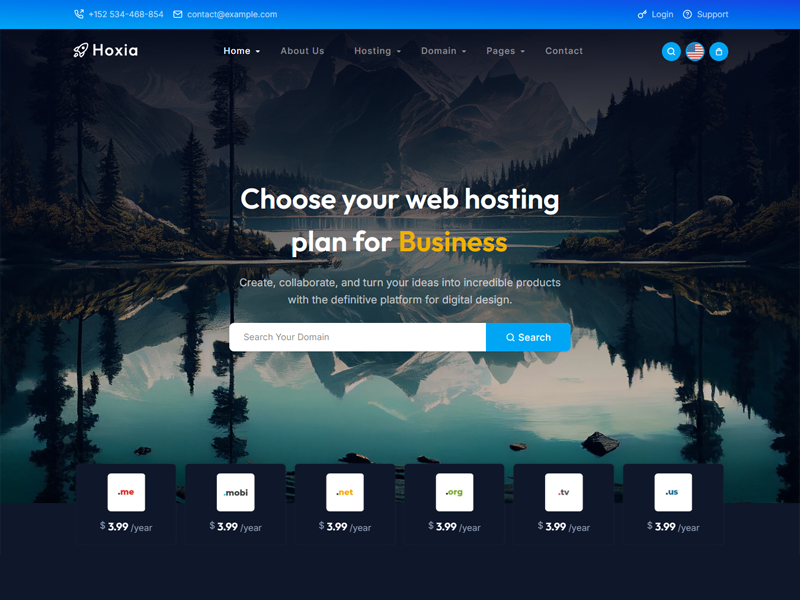Open the Login link
The height and width of the screenshot is (600, 800).
pos(656,15)
